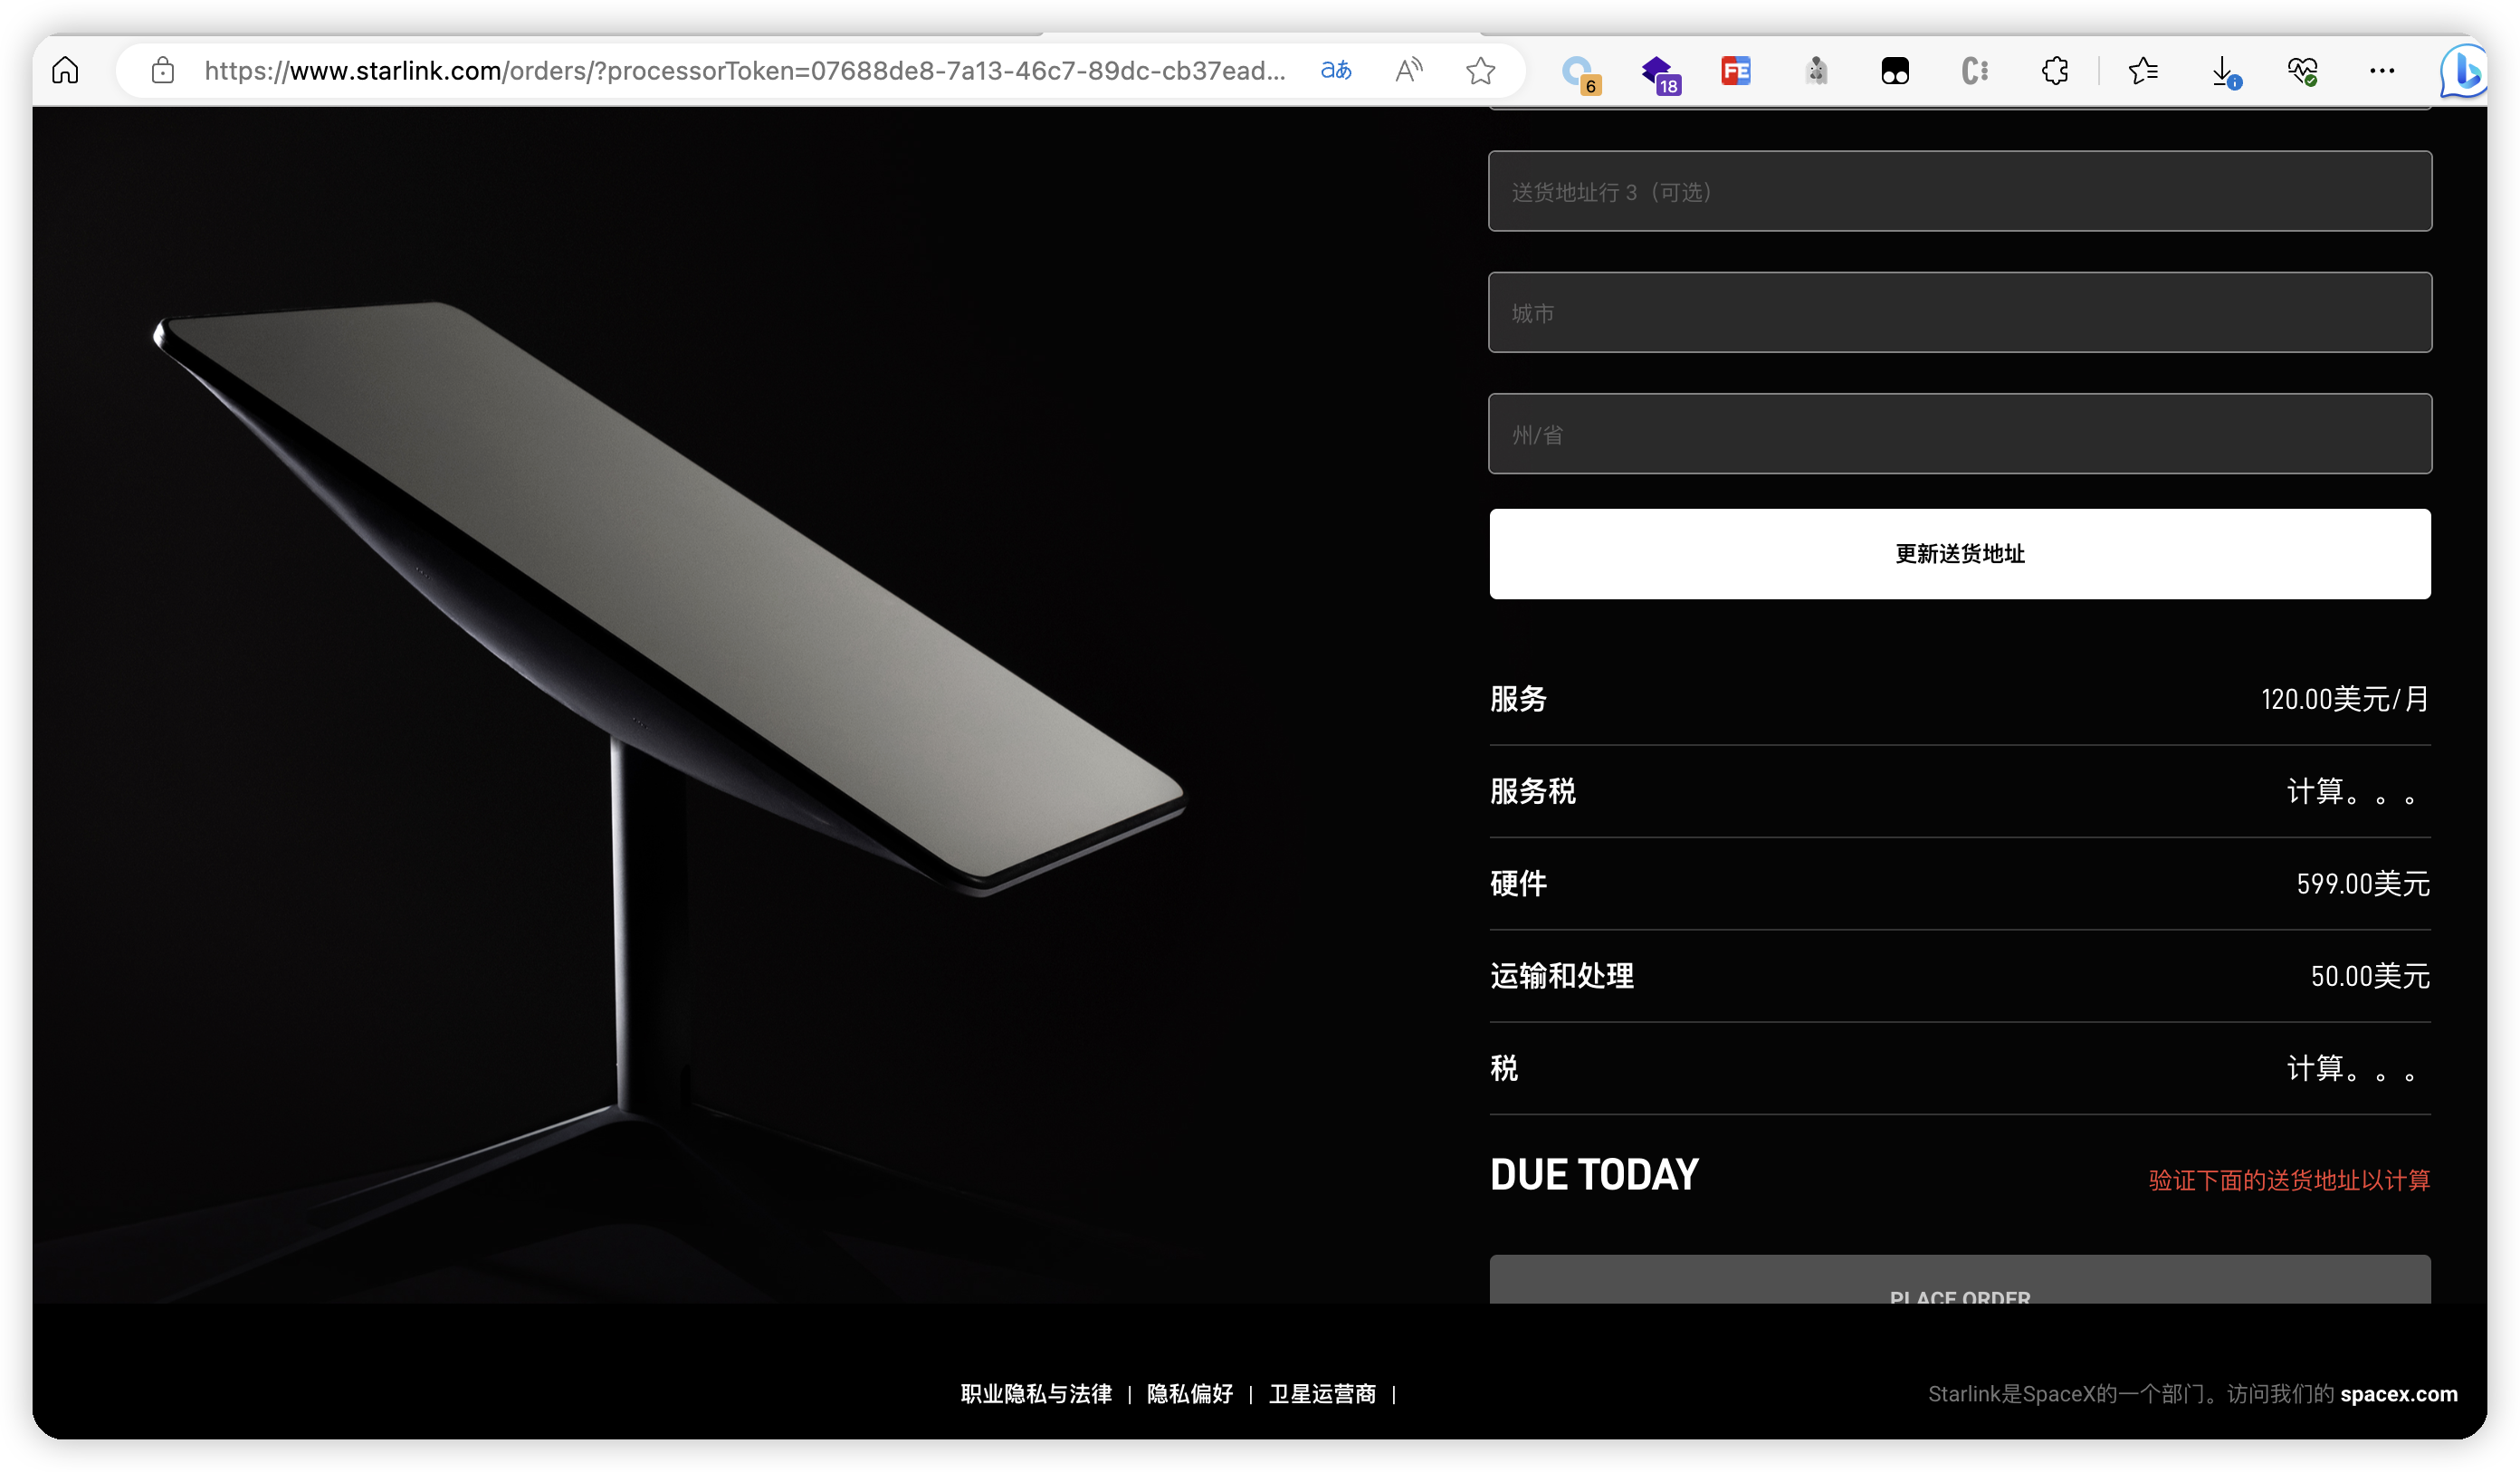
Task: Open 隐私偏好 footer link
Action: (x=1190, y=1393)
